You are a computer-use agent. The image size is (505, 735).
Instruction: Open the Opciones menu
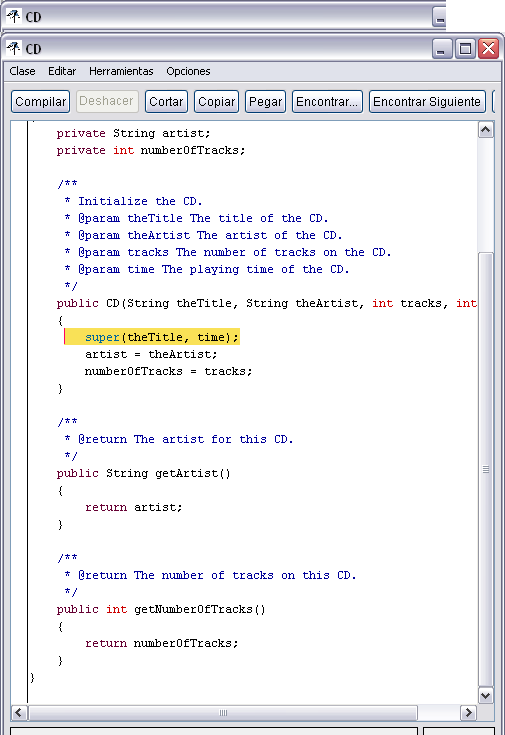tap(188, 71)
